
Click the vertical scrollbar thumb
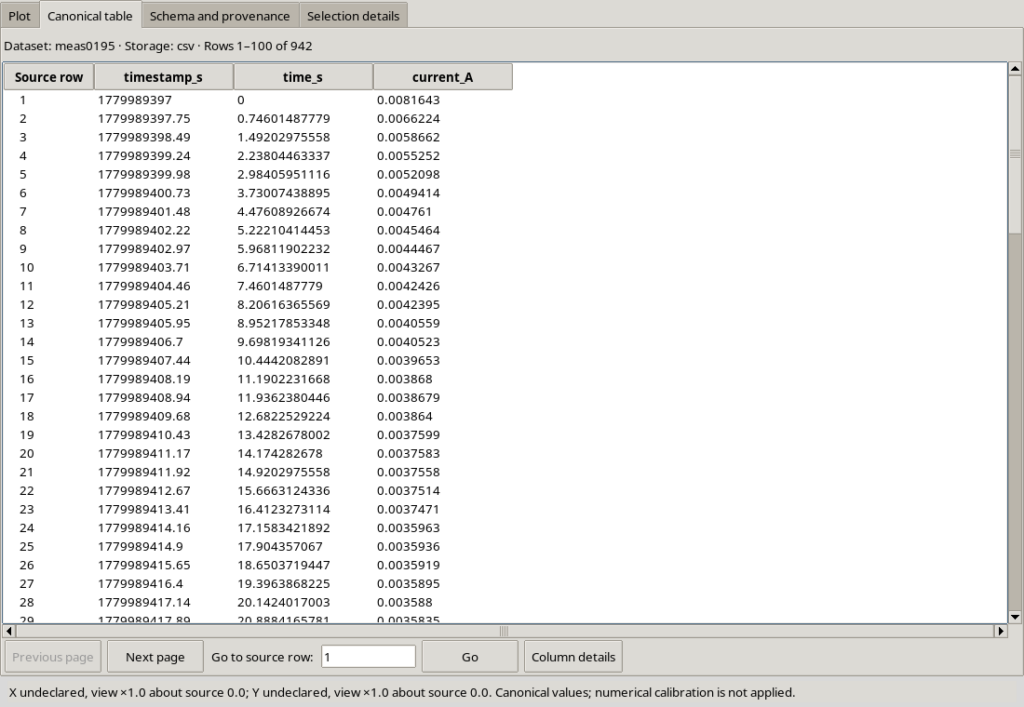pos(1015,153)
